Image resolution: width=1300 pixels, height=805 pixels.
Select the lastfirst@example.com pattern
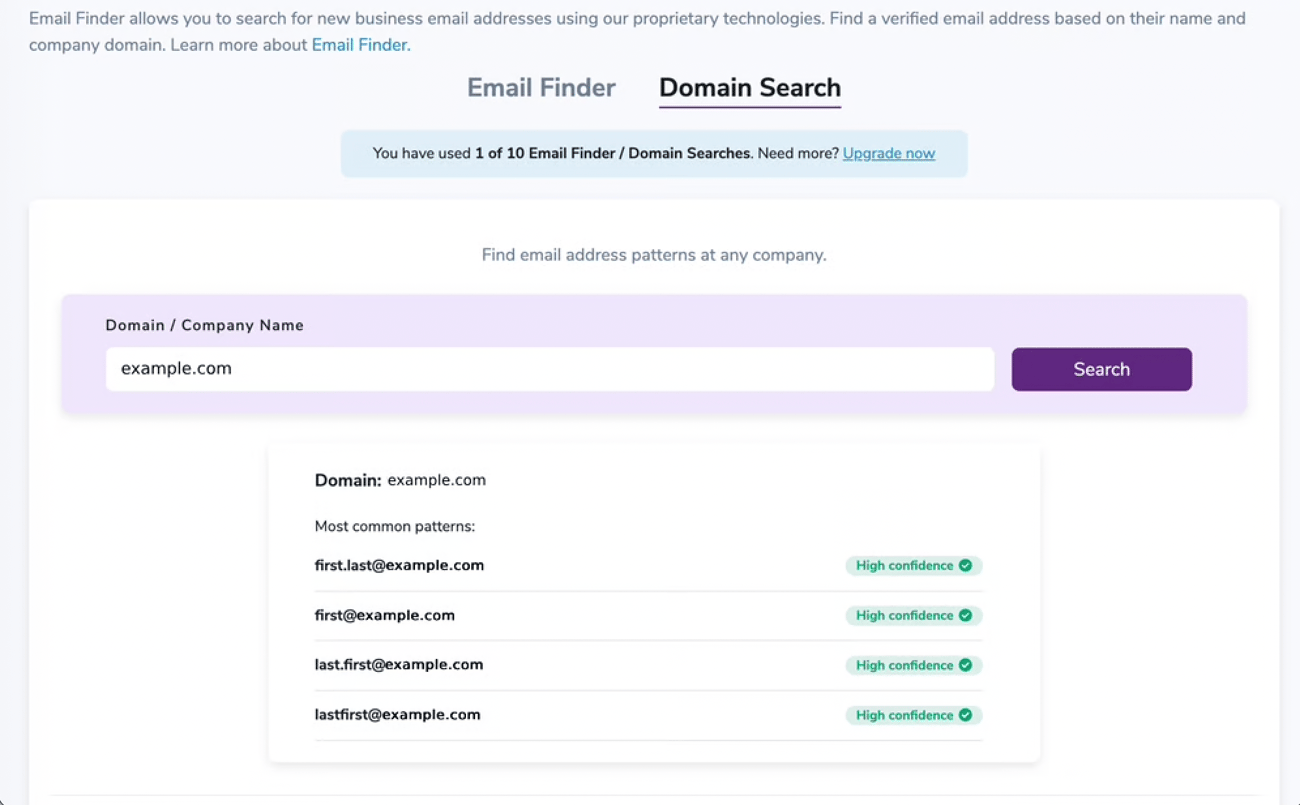point(398,714)
